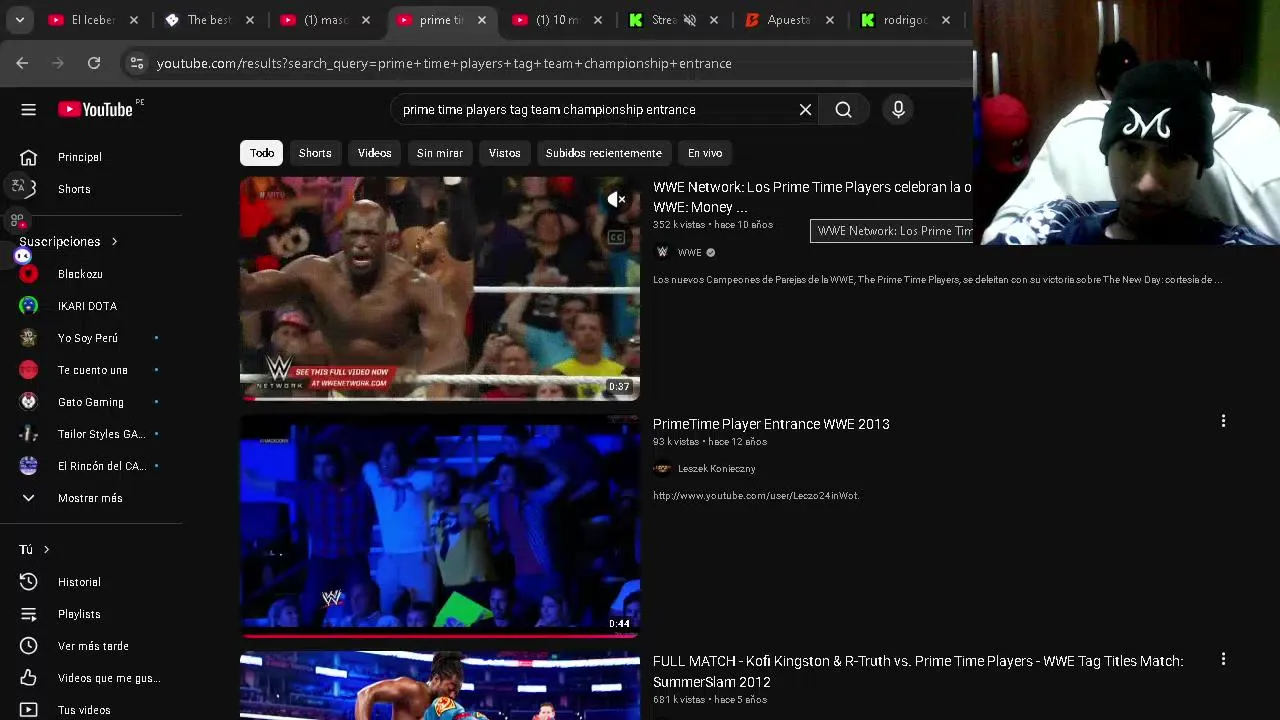1280x720 pixels.
Task: Play the FULL MATCH SummerSlam thumbnail
Action: [x=440, y=686]
